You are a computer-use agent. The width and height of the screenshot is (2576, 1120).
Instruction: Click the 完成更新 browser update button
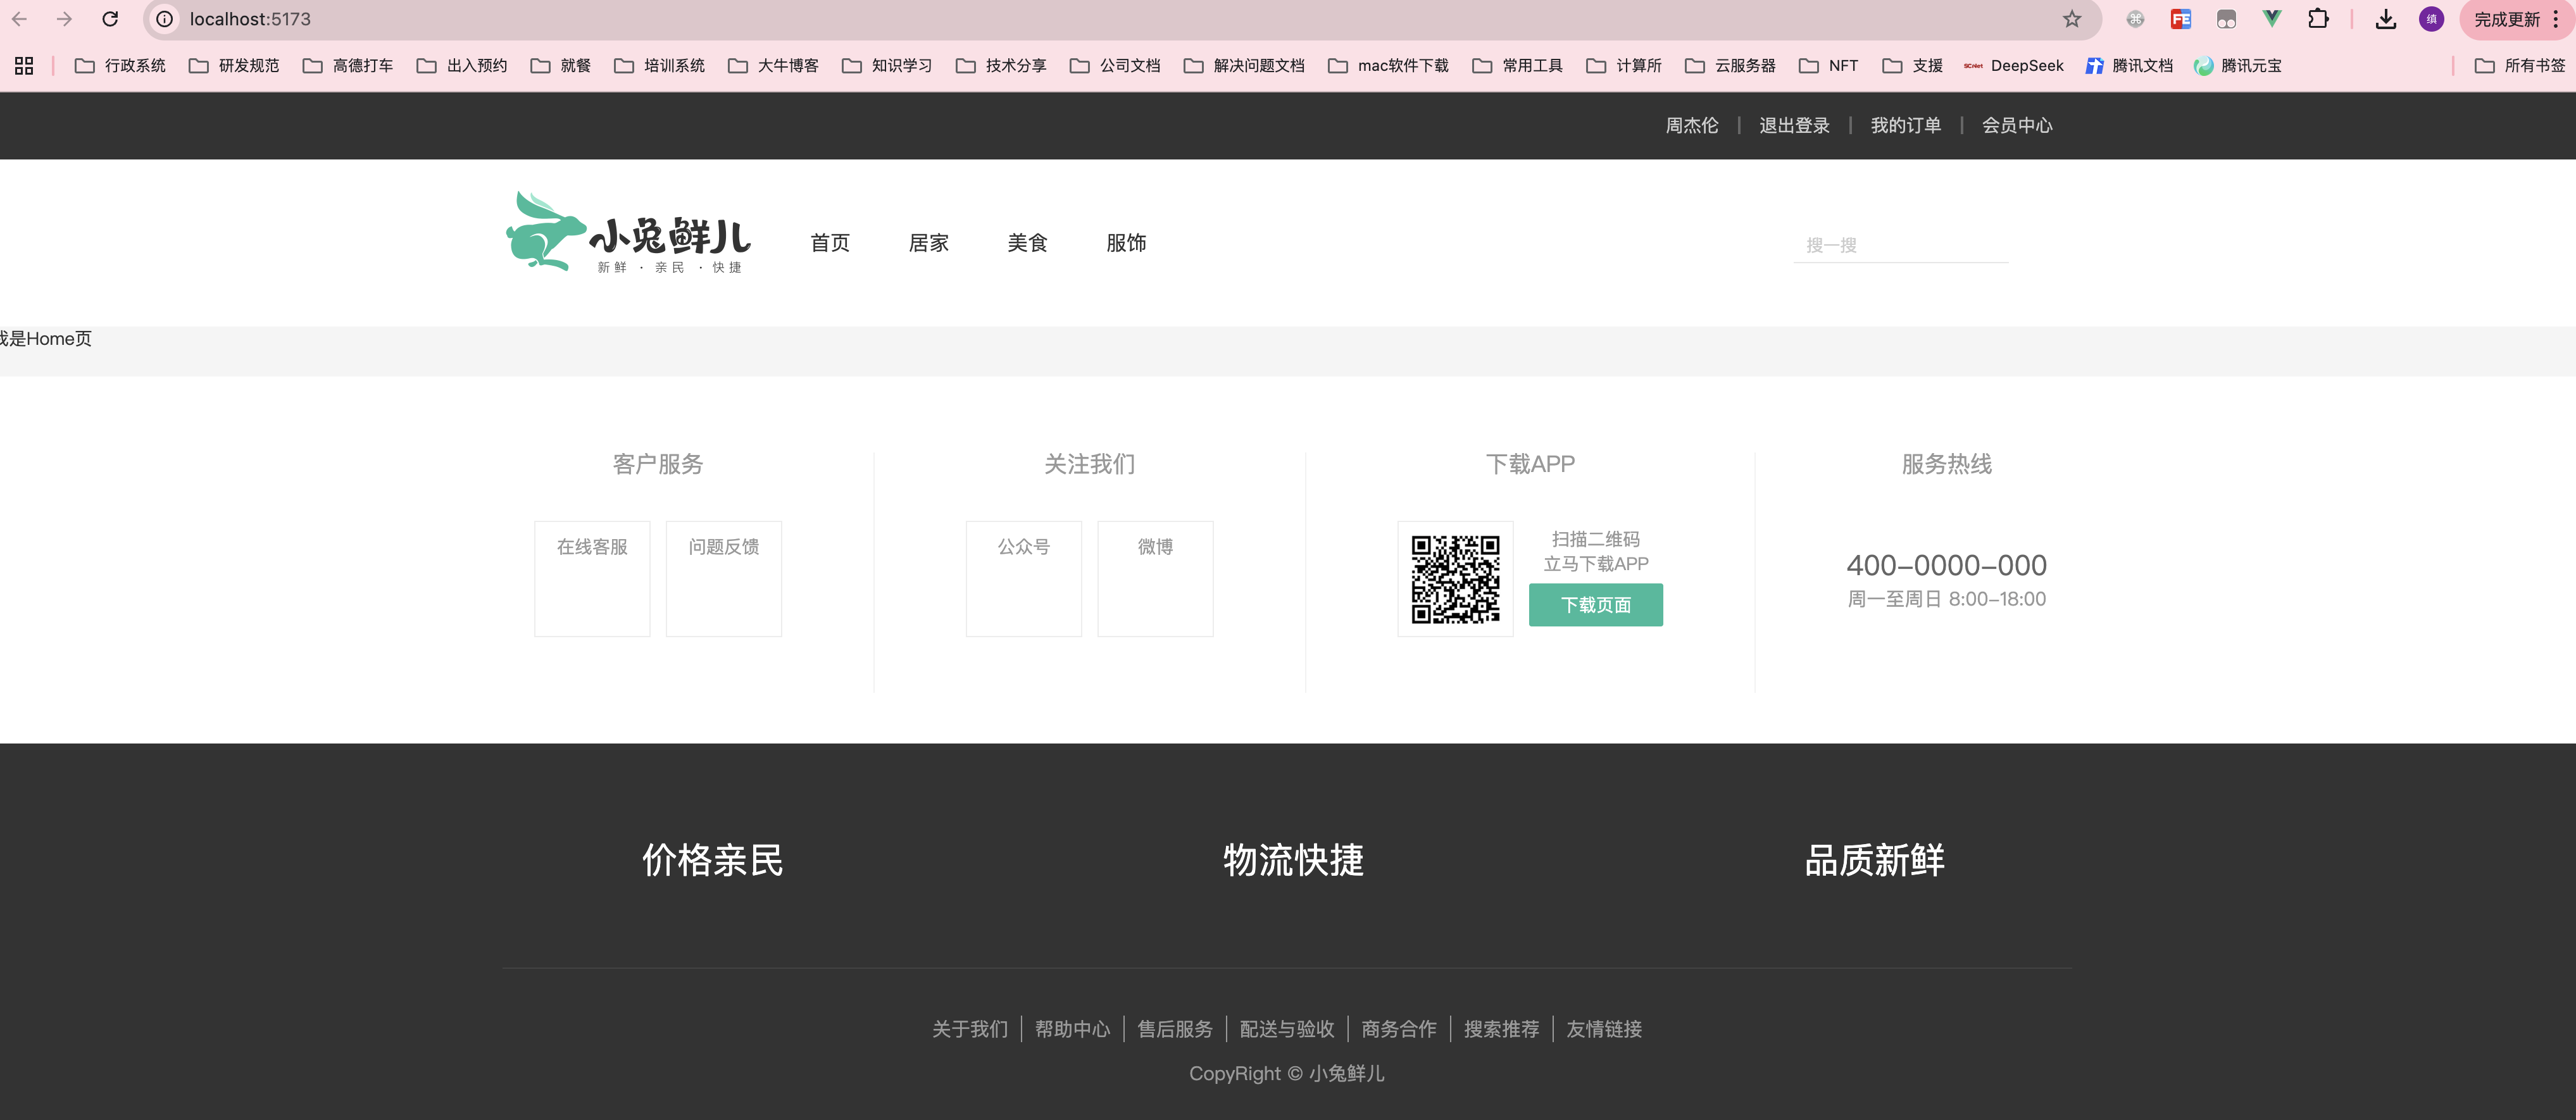pyautogui.click(x=2506, y=19)
